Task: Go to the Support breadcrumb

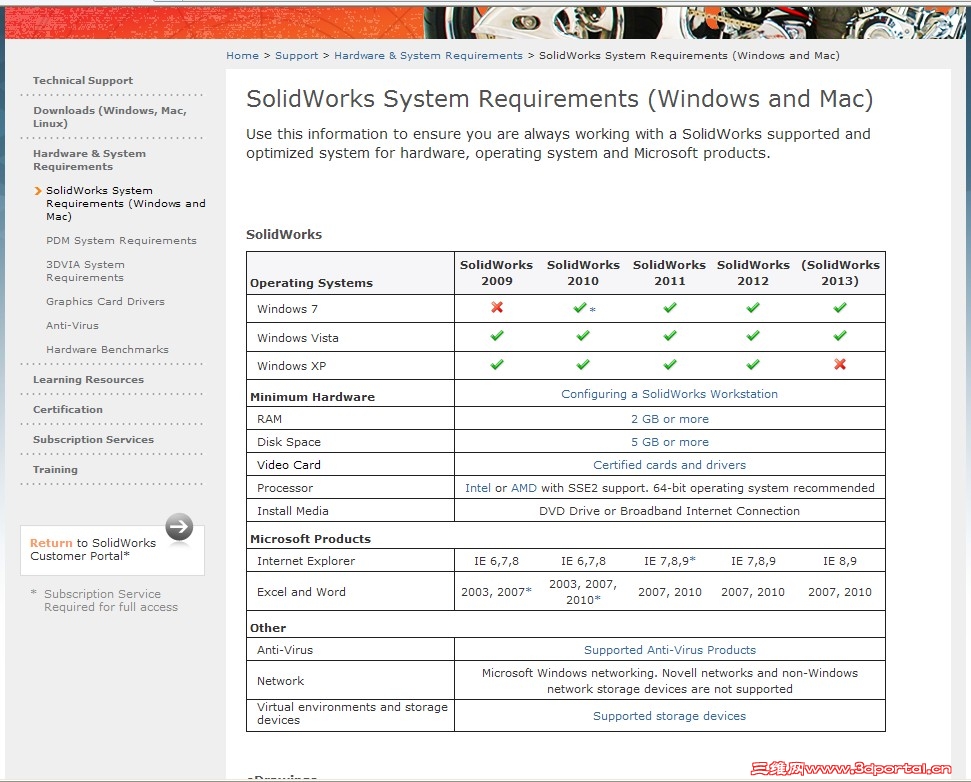Action: [x=297, y=56]
